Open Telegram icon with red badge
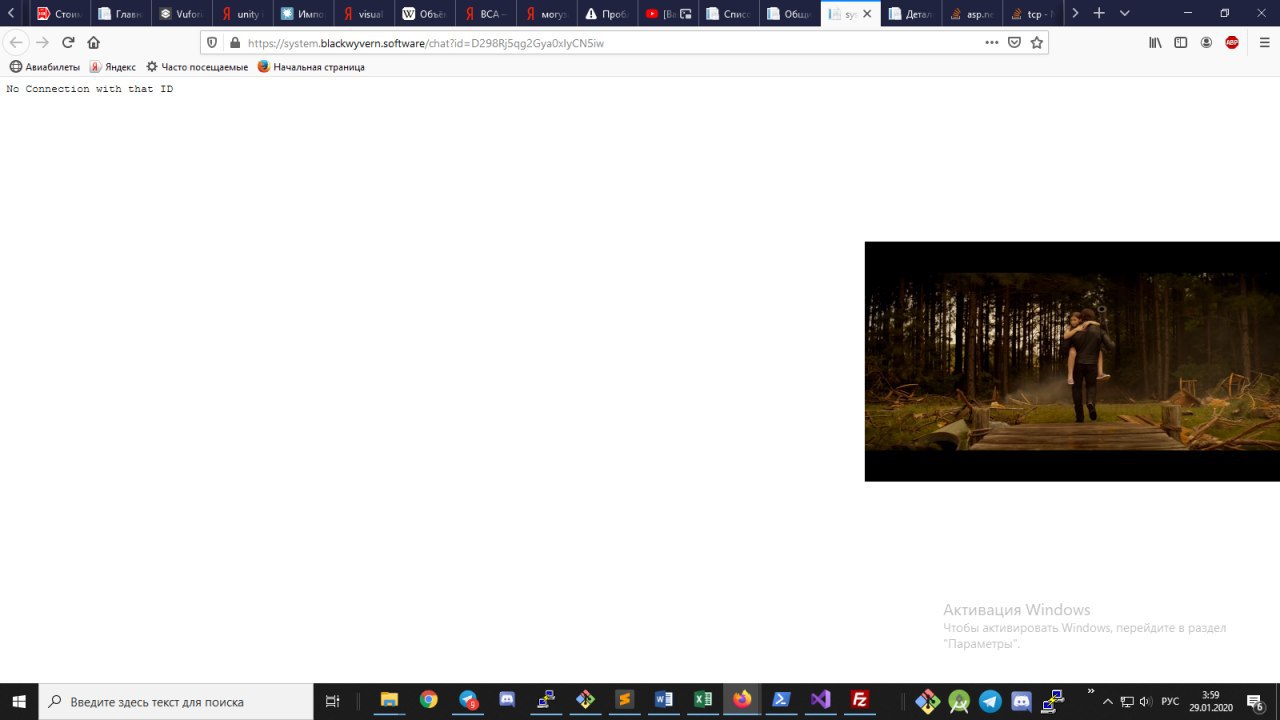This screenshot has width=1280, height=720. click(x=468, y=700)
